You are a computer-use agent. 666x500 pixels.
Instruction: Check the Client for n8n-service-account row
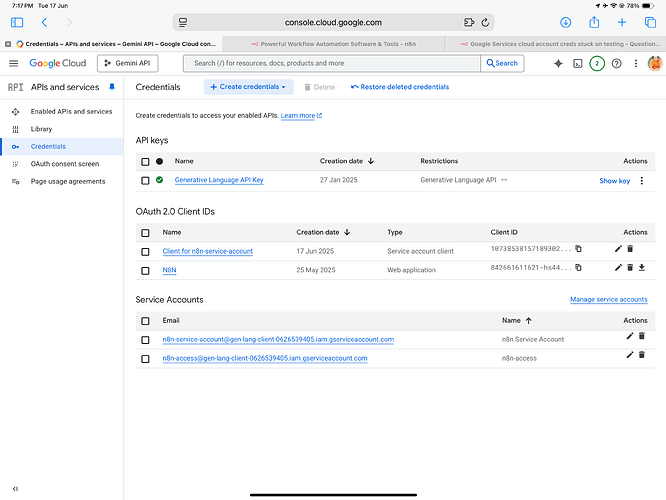tap(145, 252)
